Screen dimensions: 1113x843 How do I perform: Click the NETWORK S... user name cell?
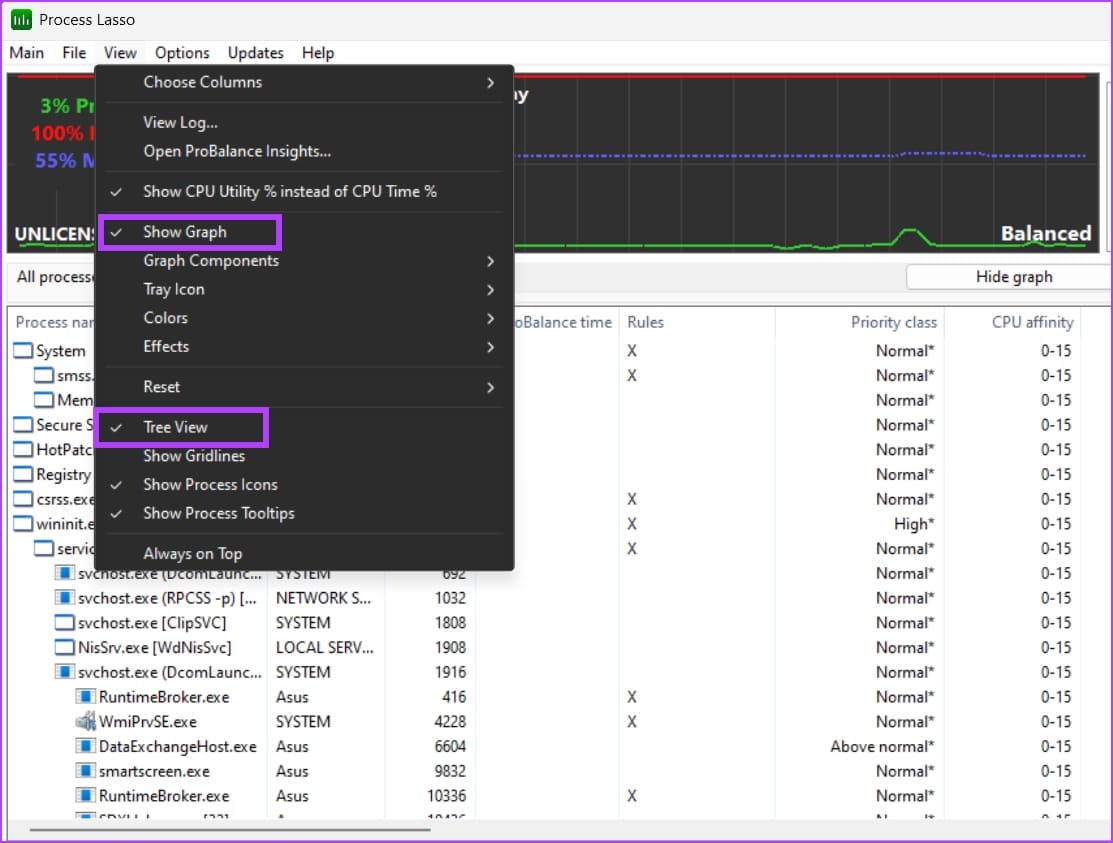click(x=323, y=597)
